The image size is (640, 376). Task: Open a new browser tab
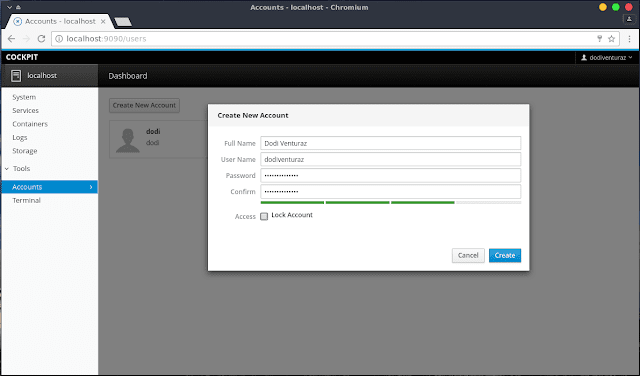pyautogui.click(x=123, y=22)
